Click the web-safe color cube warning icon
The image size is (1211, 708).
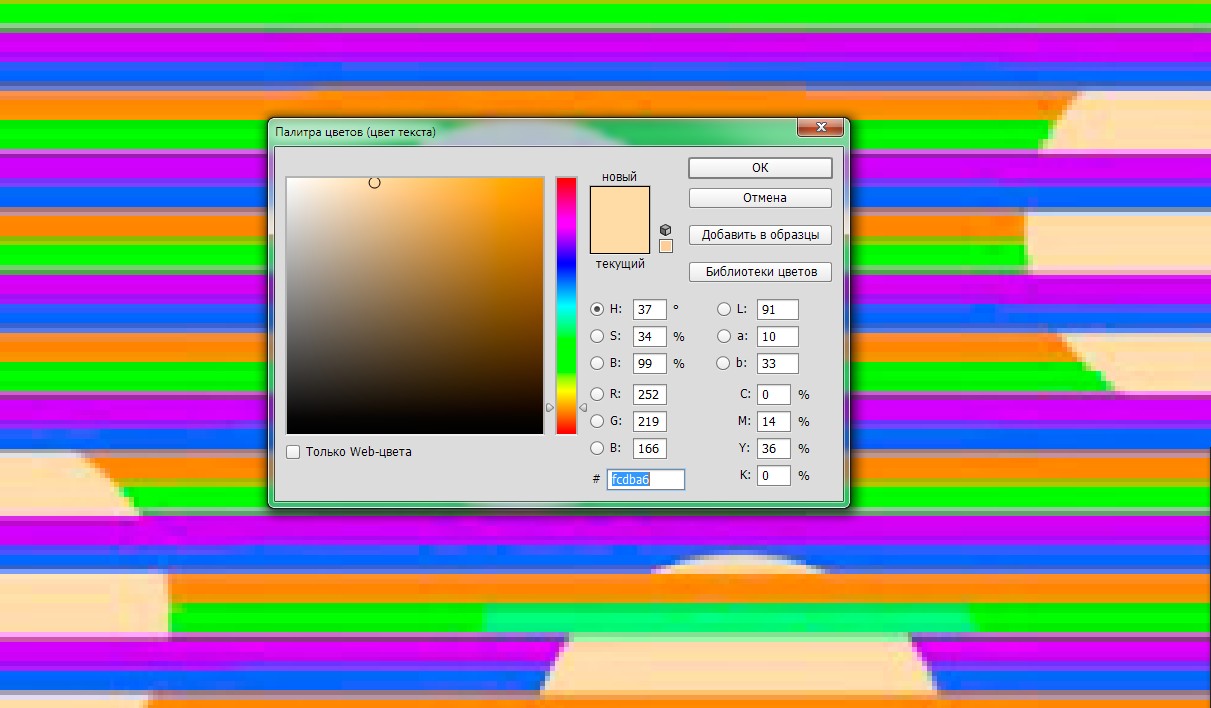(666, 230)
